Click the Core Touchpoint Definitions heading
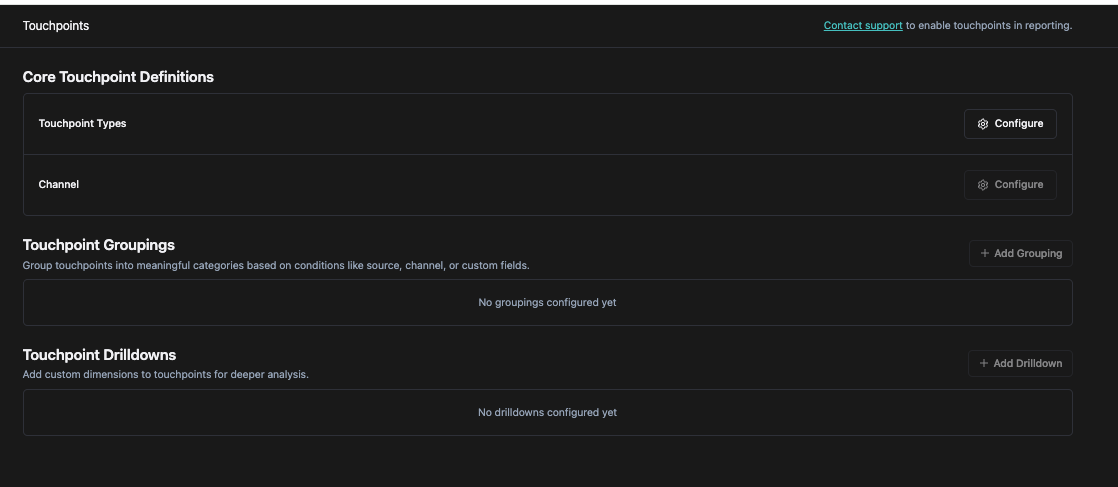This screenshot has width=1118, height=487. pos(118,77)
